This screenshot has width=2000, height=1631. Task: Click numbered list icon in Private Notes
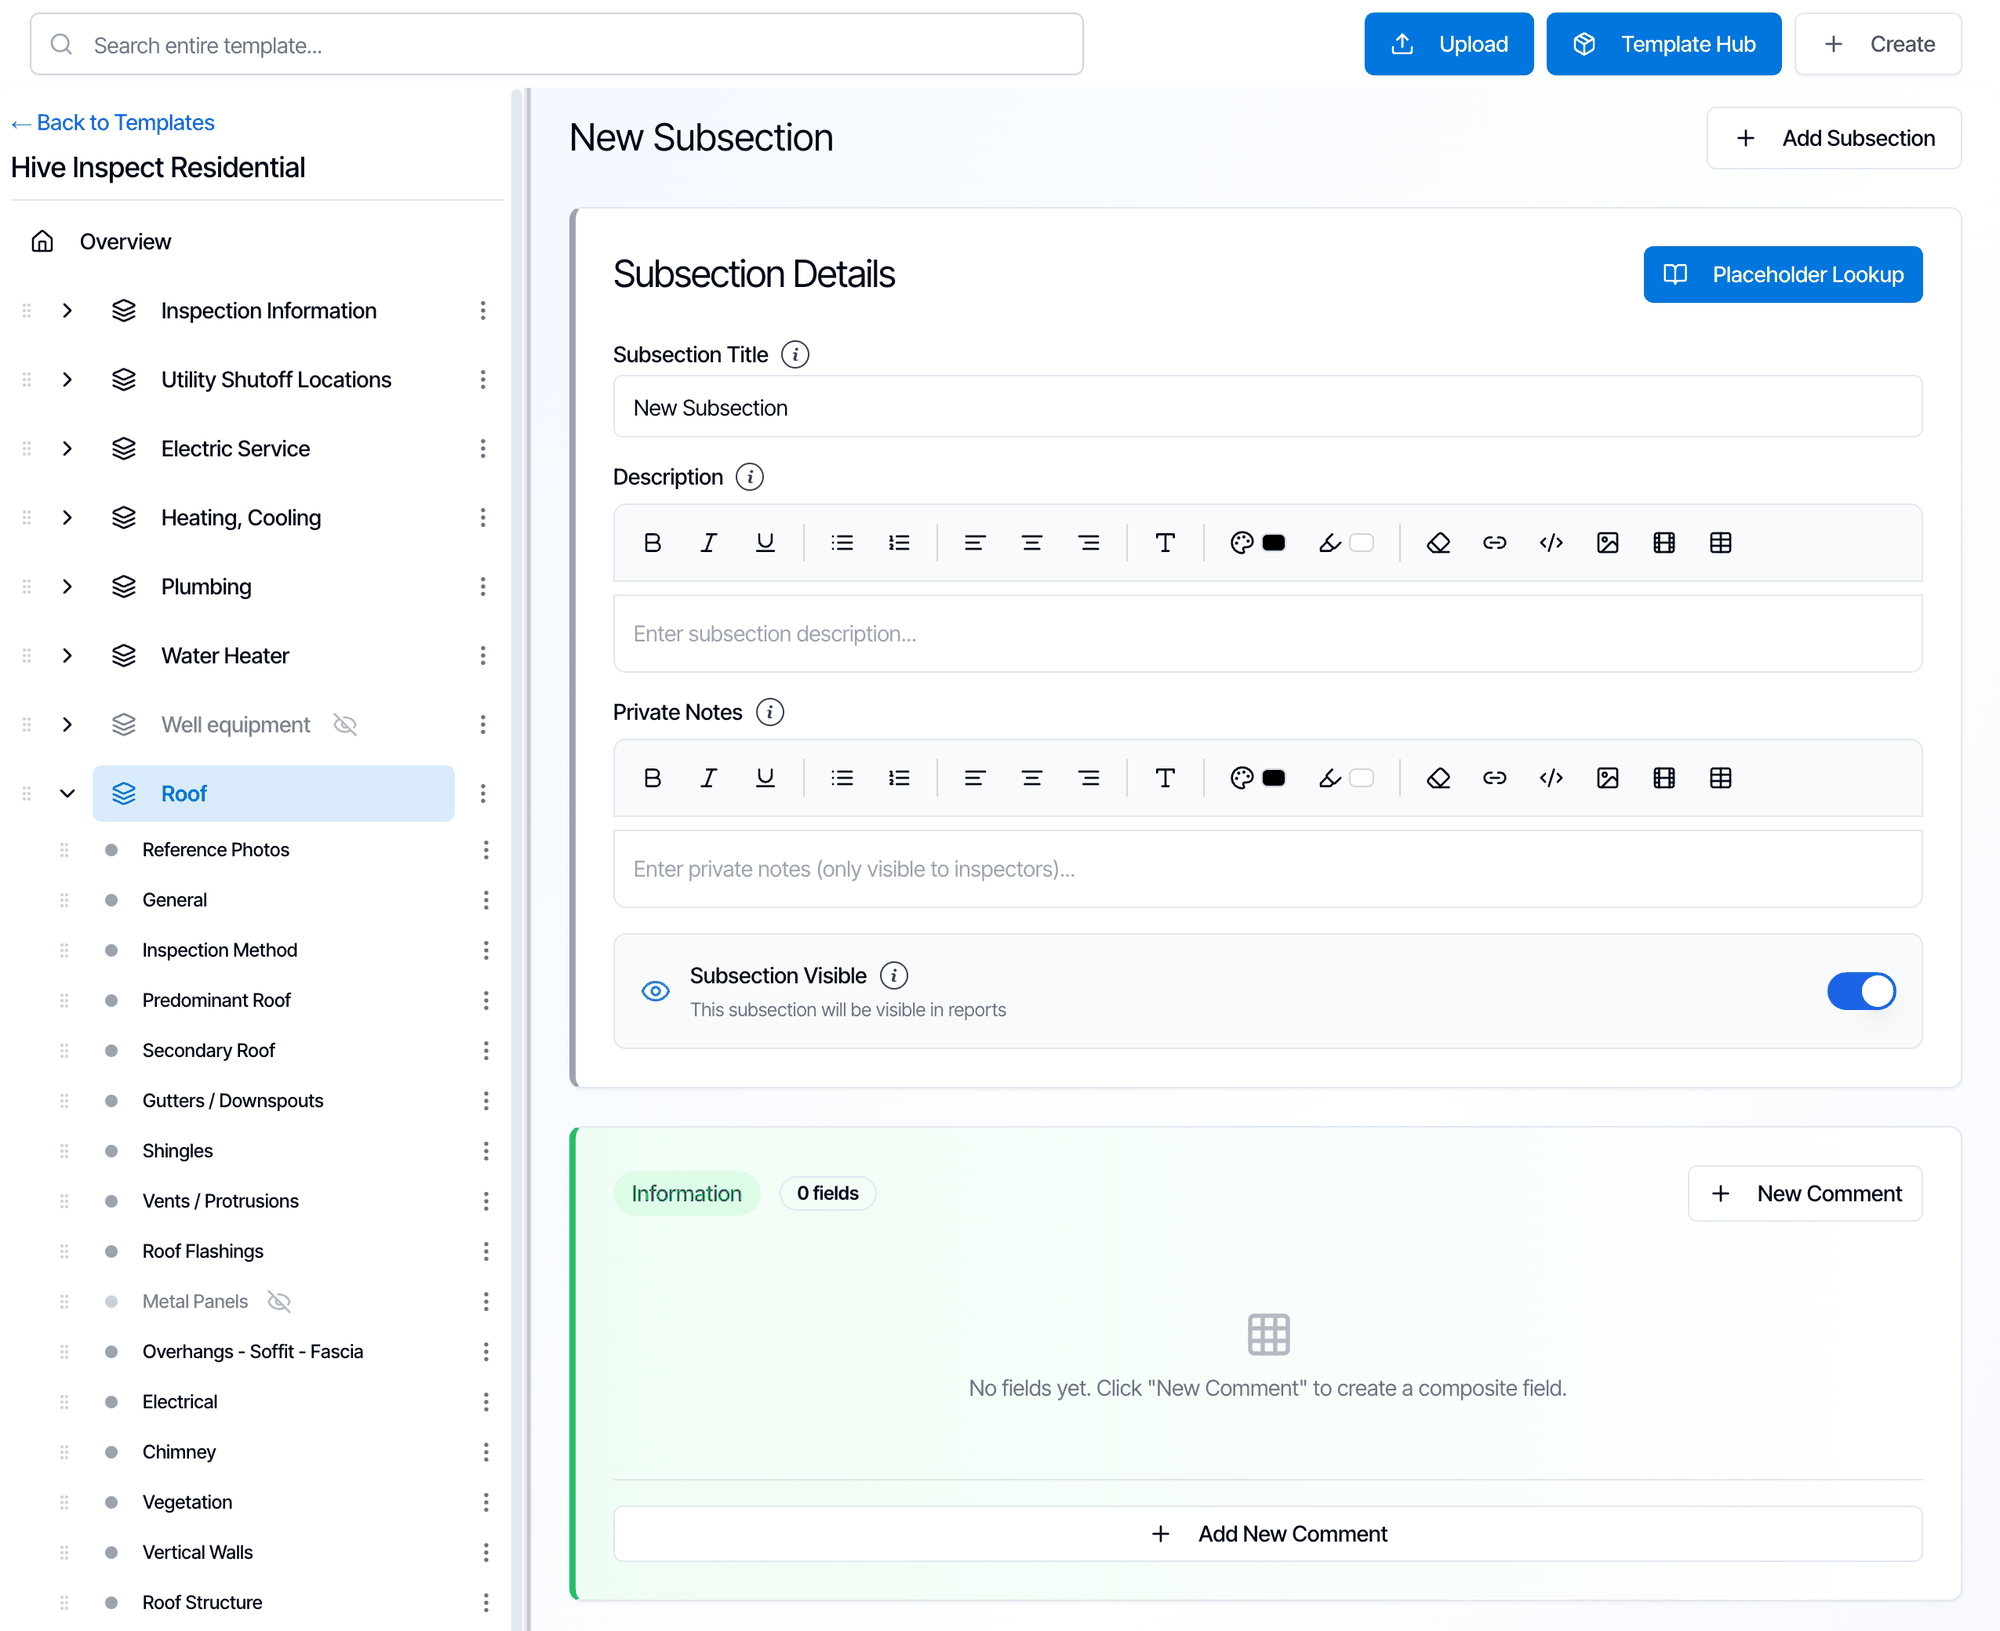click(x=899, y=778)
